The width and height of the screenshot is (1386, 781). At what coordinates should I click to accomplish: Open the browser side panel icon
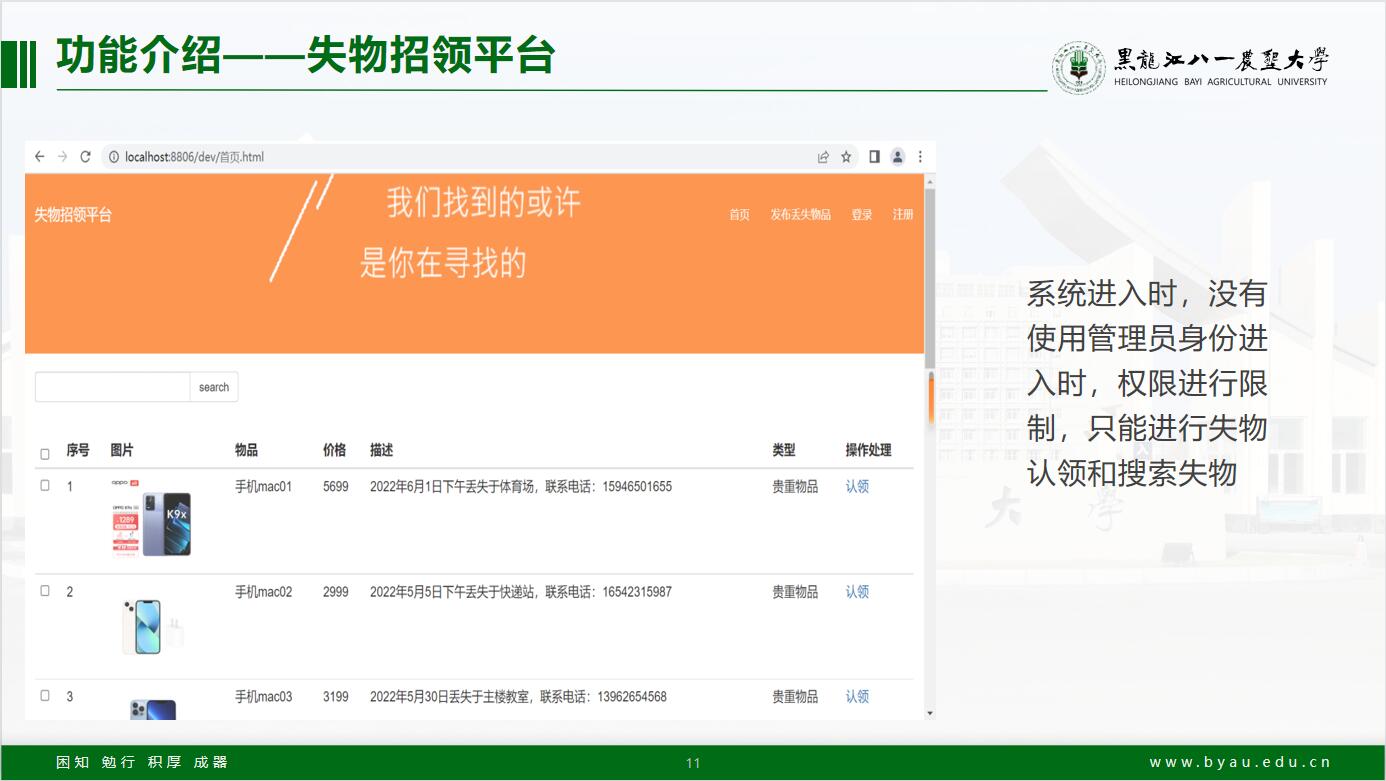874,157
